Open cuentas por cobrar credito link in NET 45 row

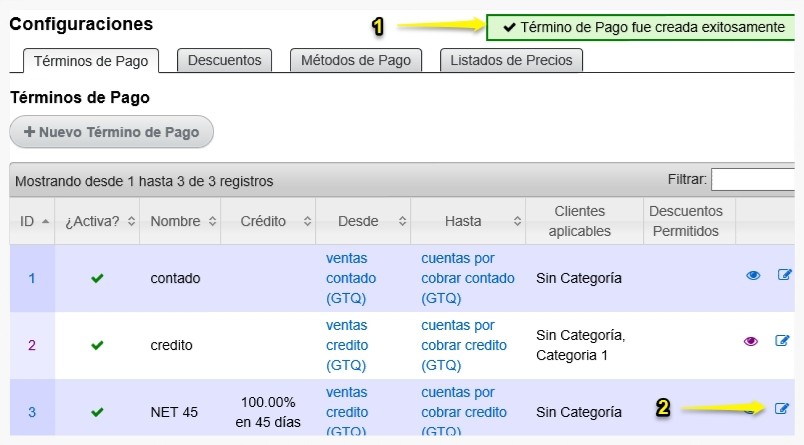click(464, 412)
